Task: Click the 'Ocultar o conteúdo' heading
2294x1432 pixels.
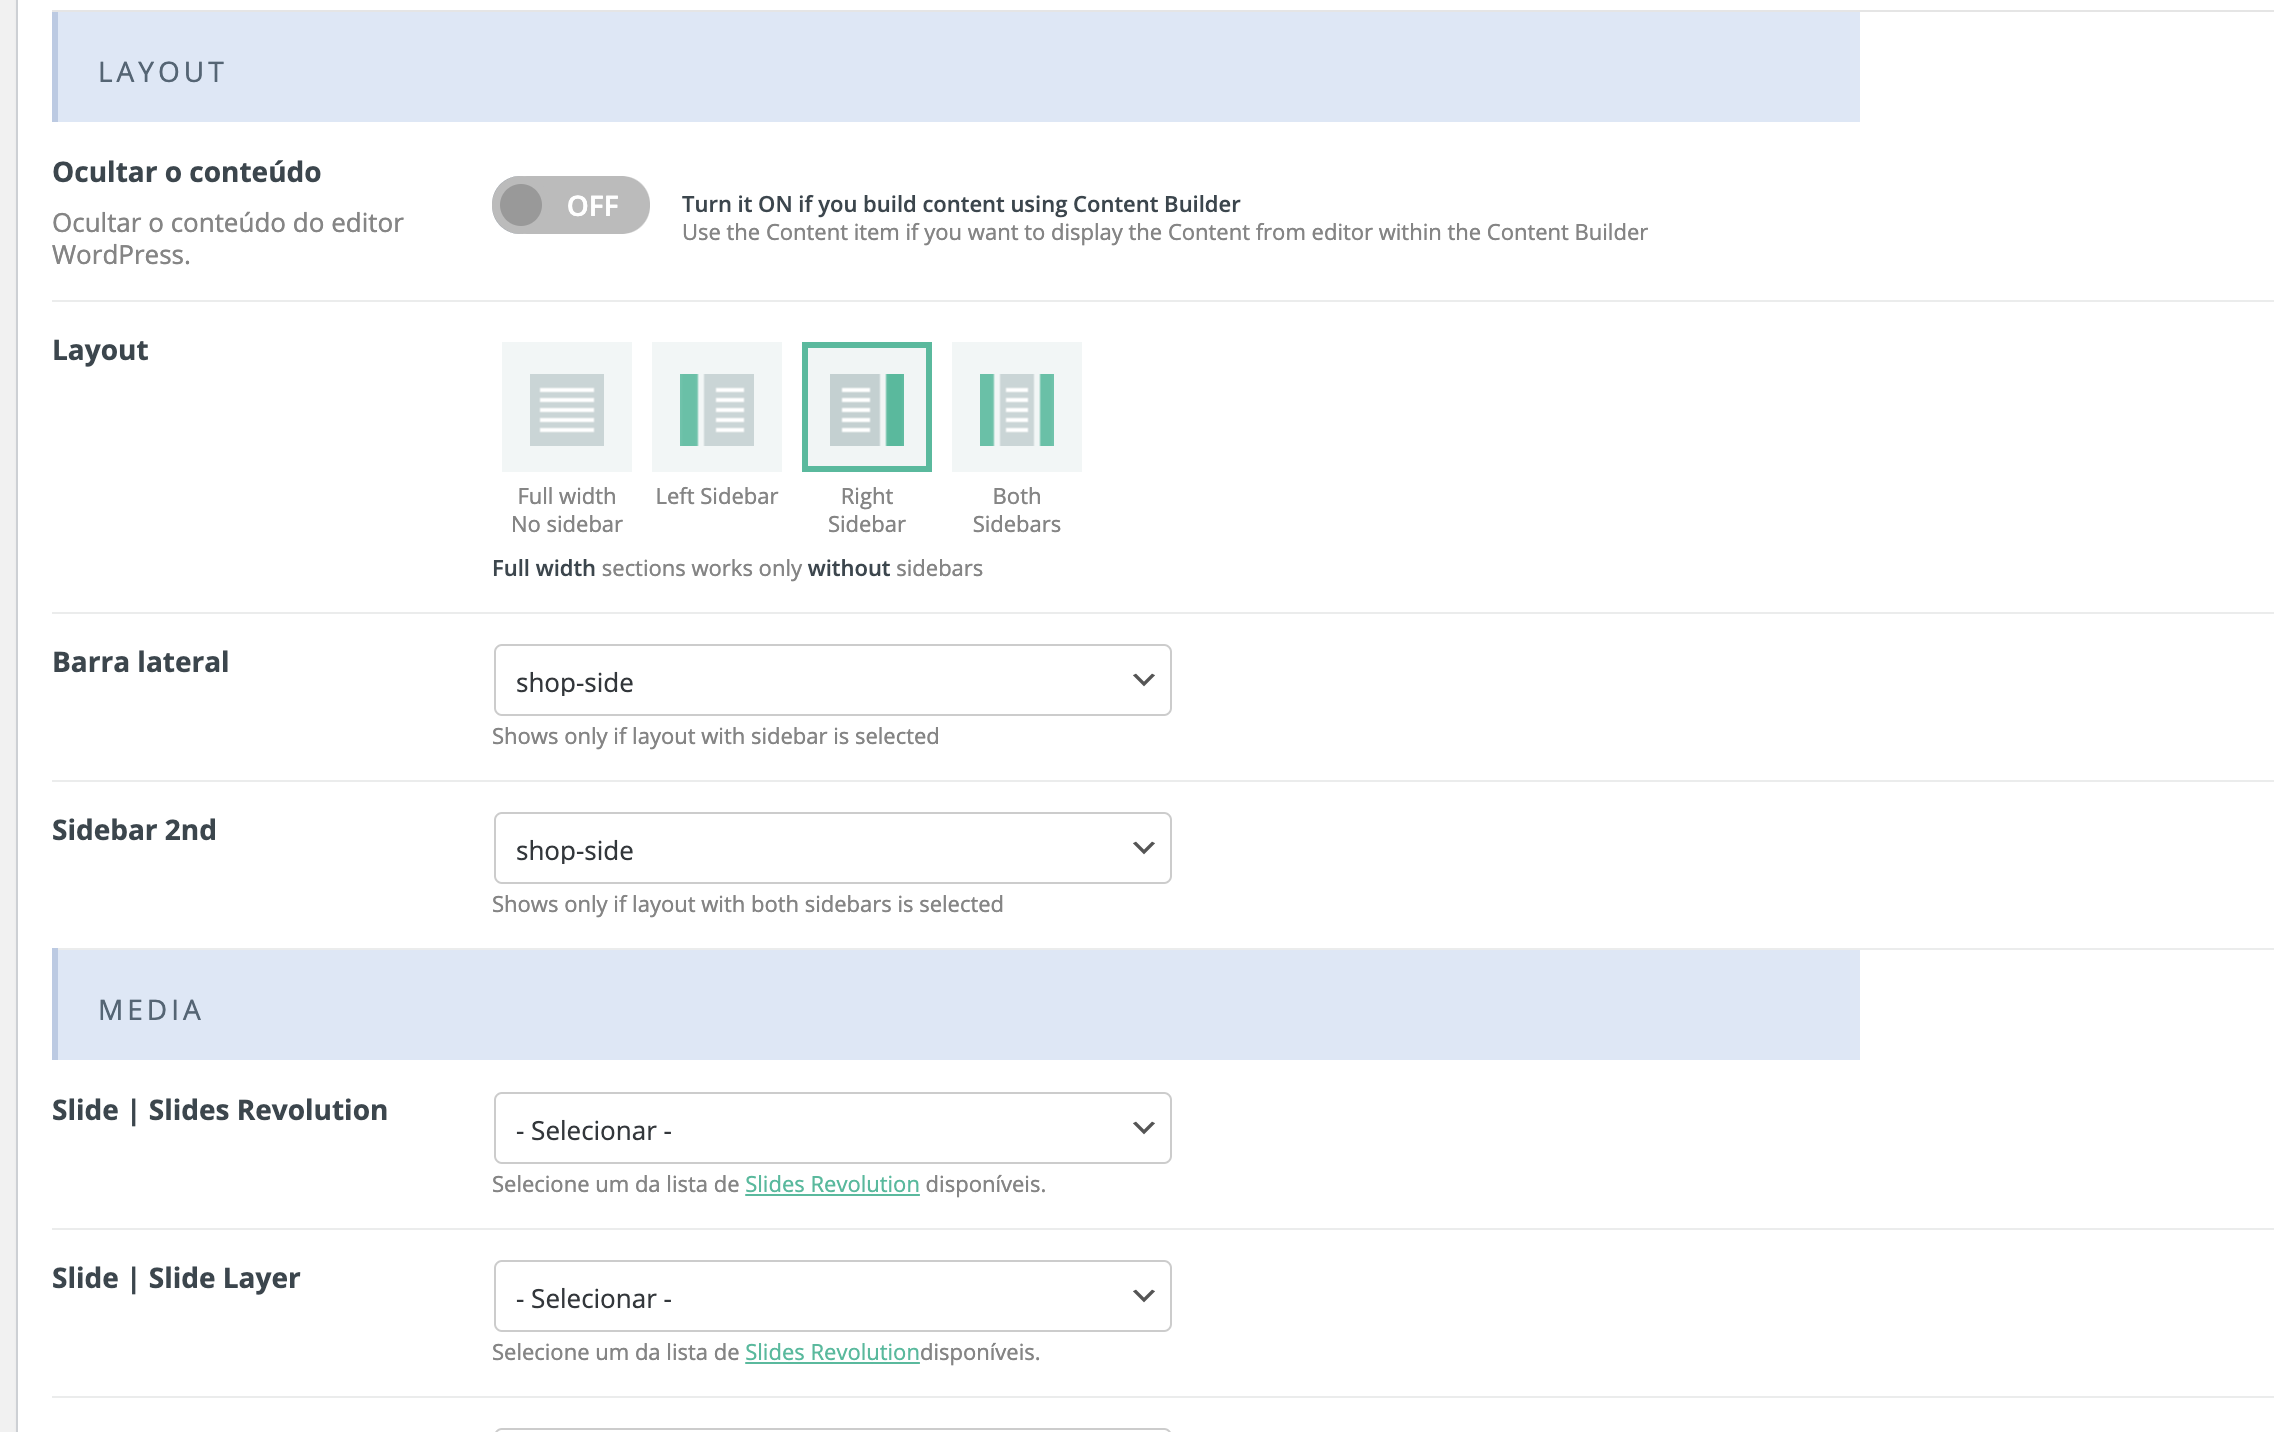Action: coord(187,172)
